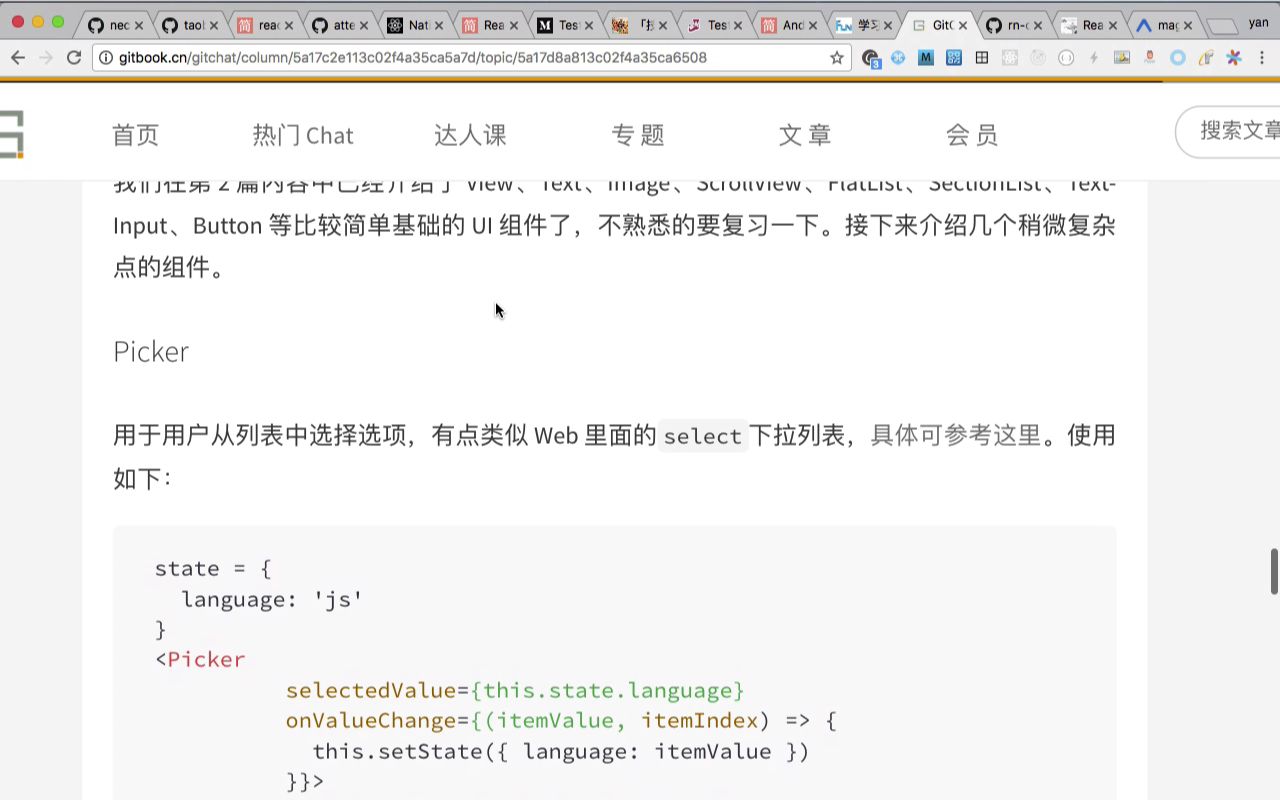The width and height of the screenshot is (1280, 800).
Task: Focus the URL address bar
Action: [x=470, y=58]
